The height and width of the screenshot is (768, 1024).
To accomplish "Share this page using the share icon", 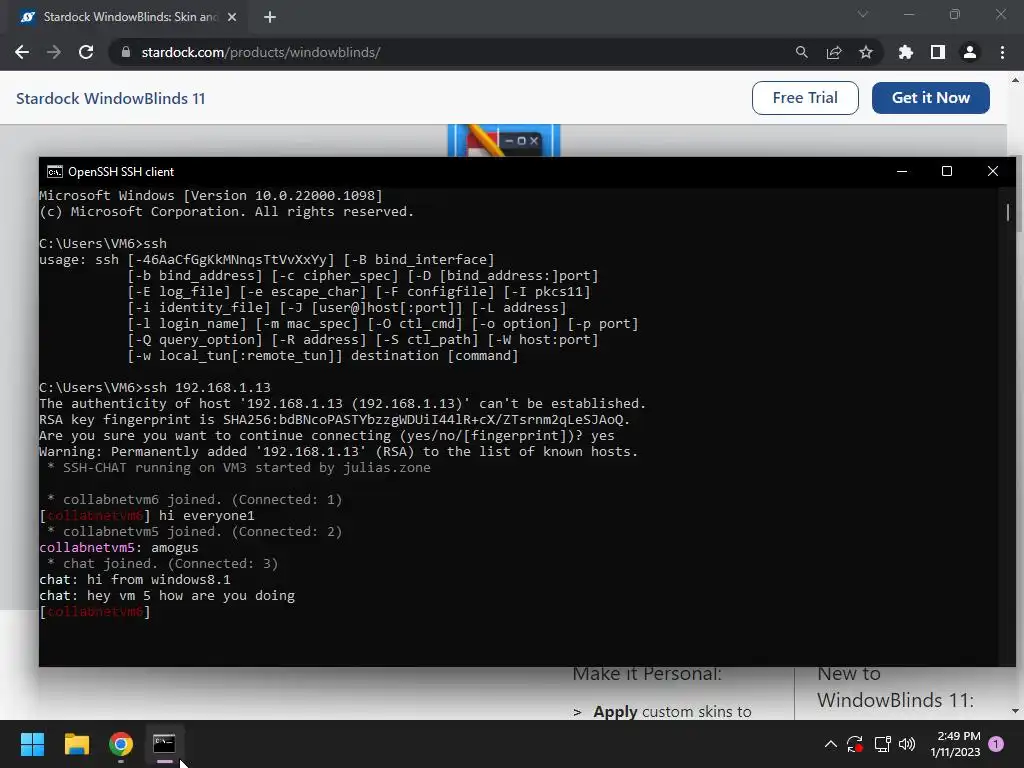I will click(834, 52).
